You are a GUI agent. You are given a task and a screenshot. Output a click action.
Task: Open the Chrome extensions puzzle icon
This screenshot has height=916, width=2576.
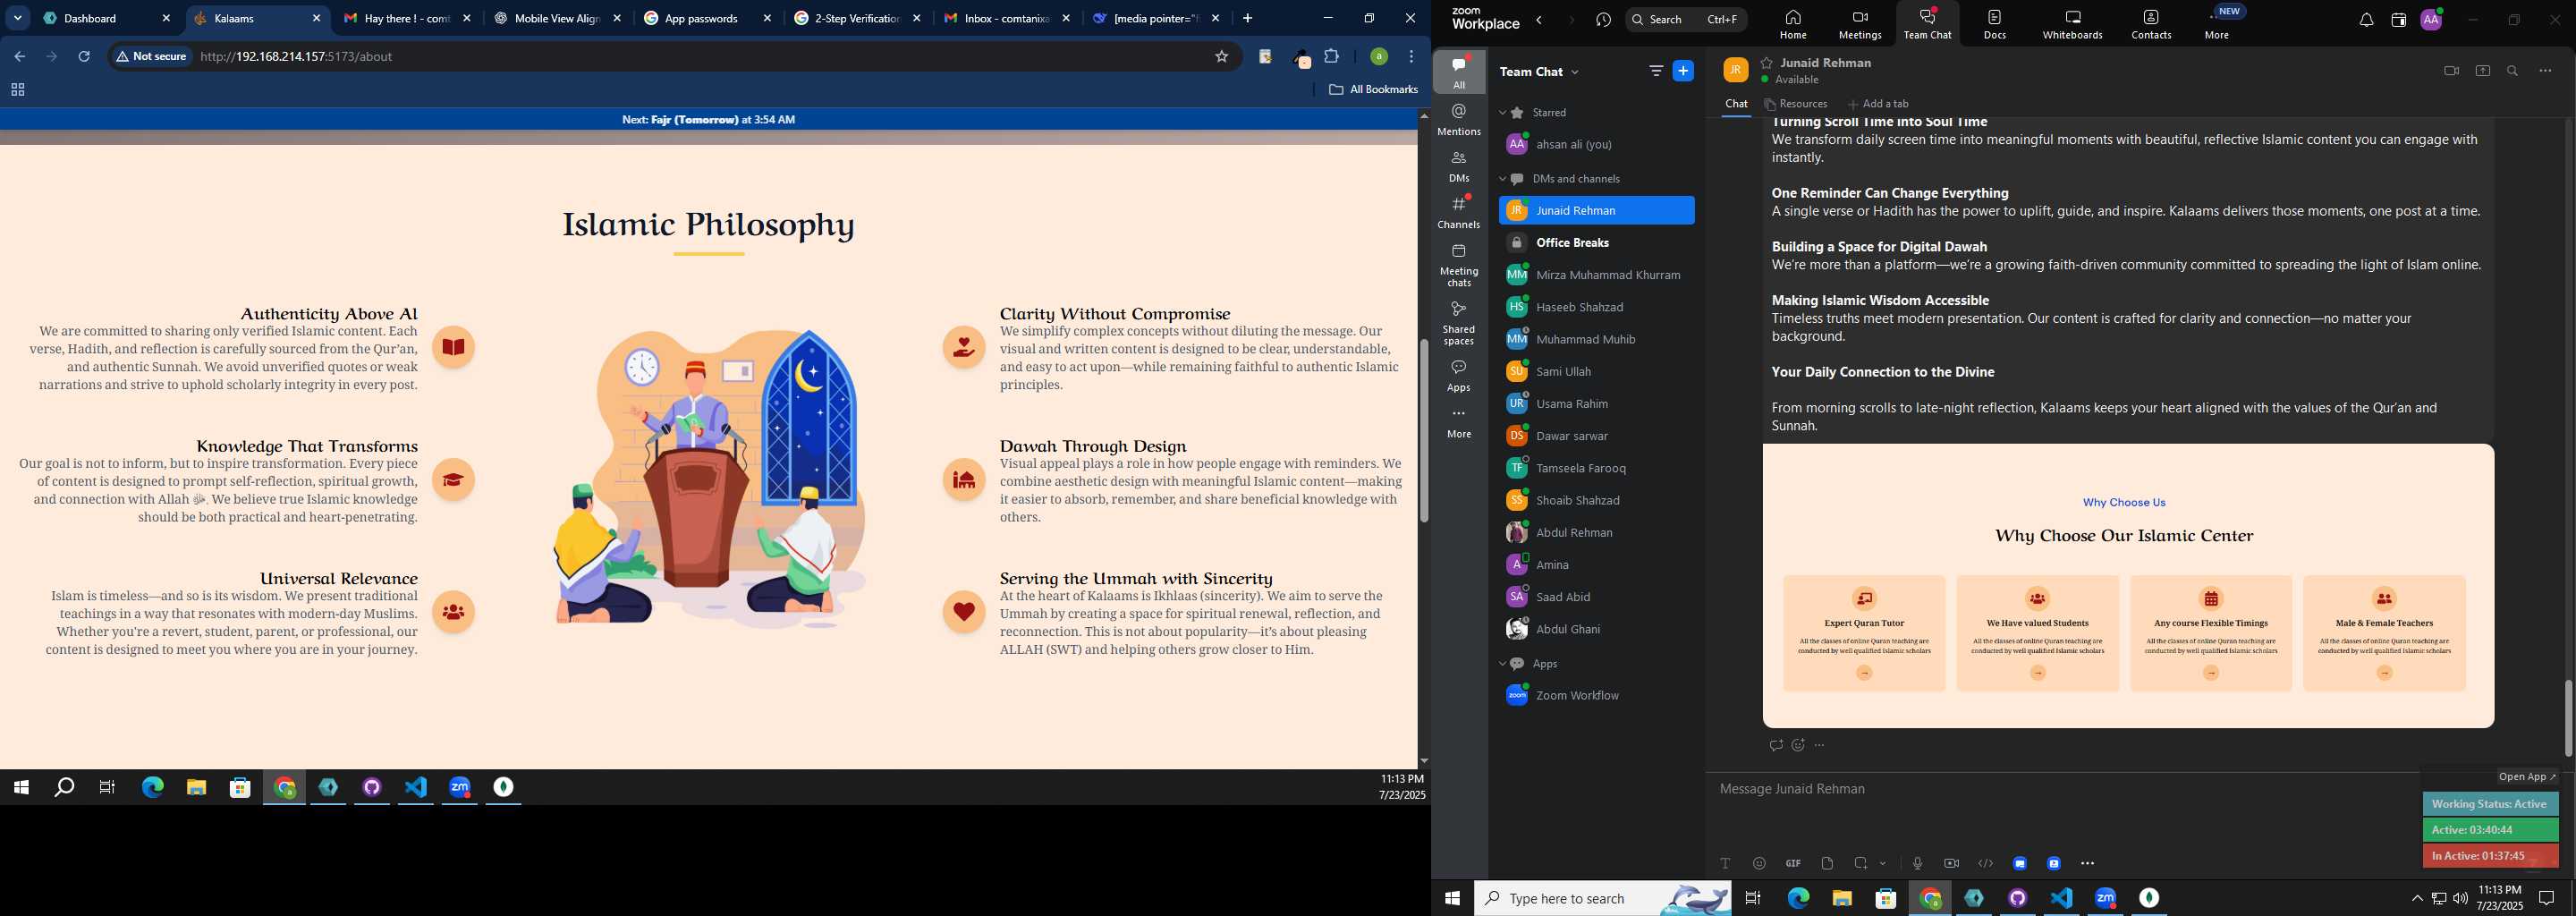[x=1331, y=57]
